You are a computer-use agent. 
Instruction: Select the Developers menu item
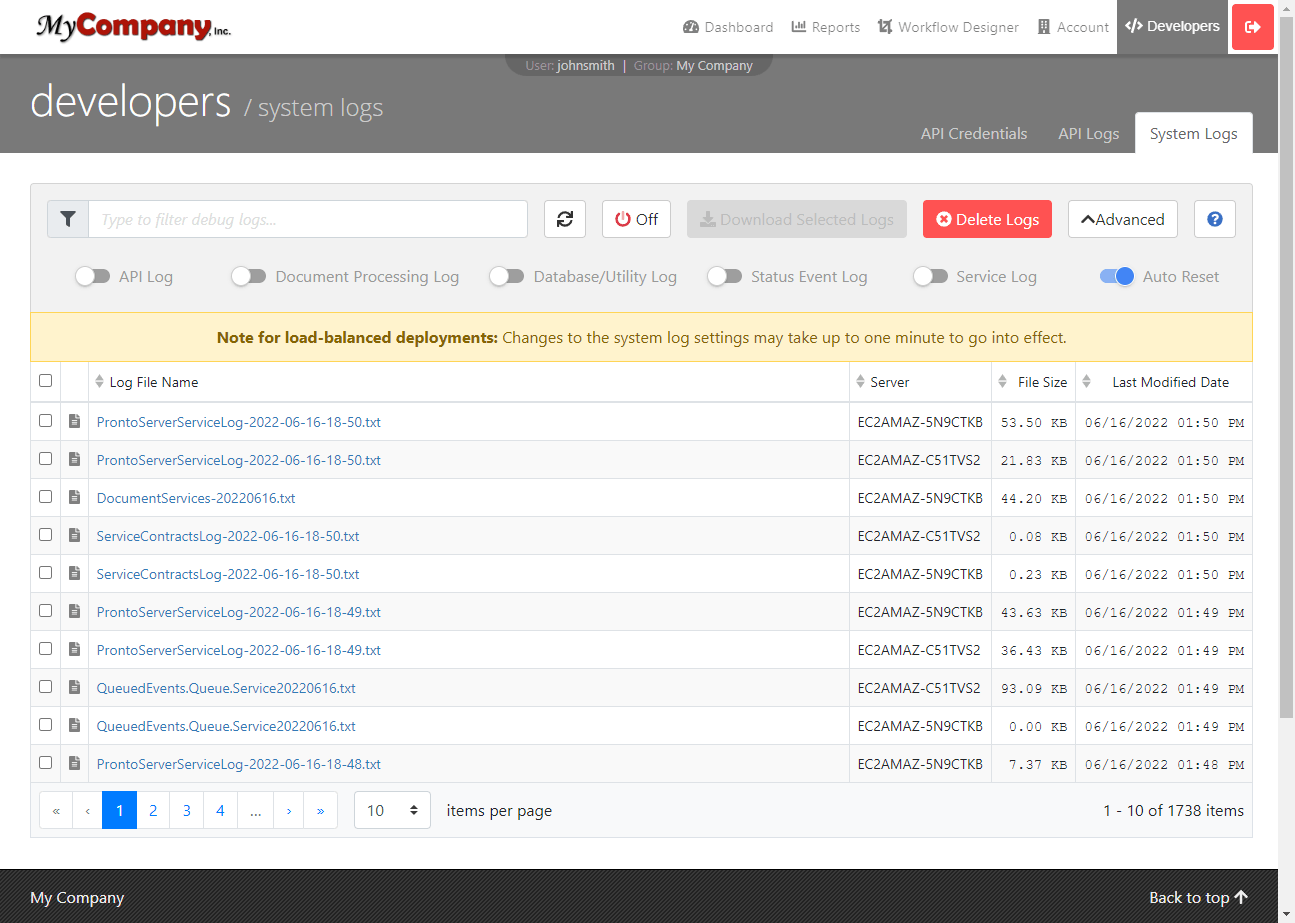pyautogui.click(x=1172, y=27)
